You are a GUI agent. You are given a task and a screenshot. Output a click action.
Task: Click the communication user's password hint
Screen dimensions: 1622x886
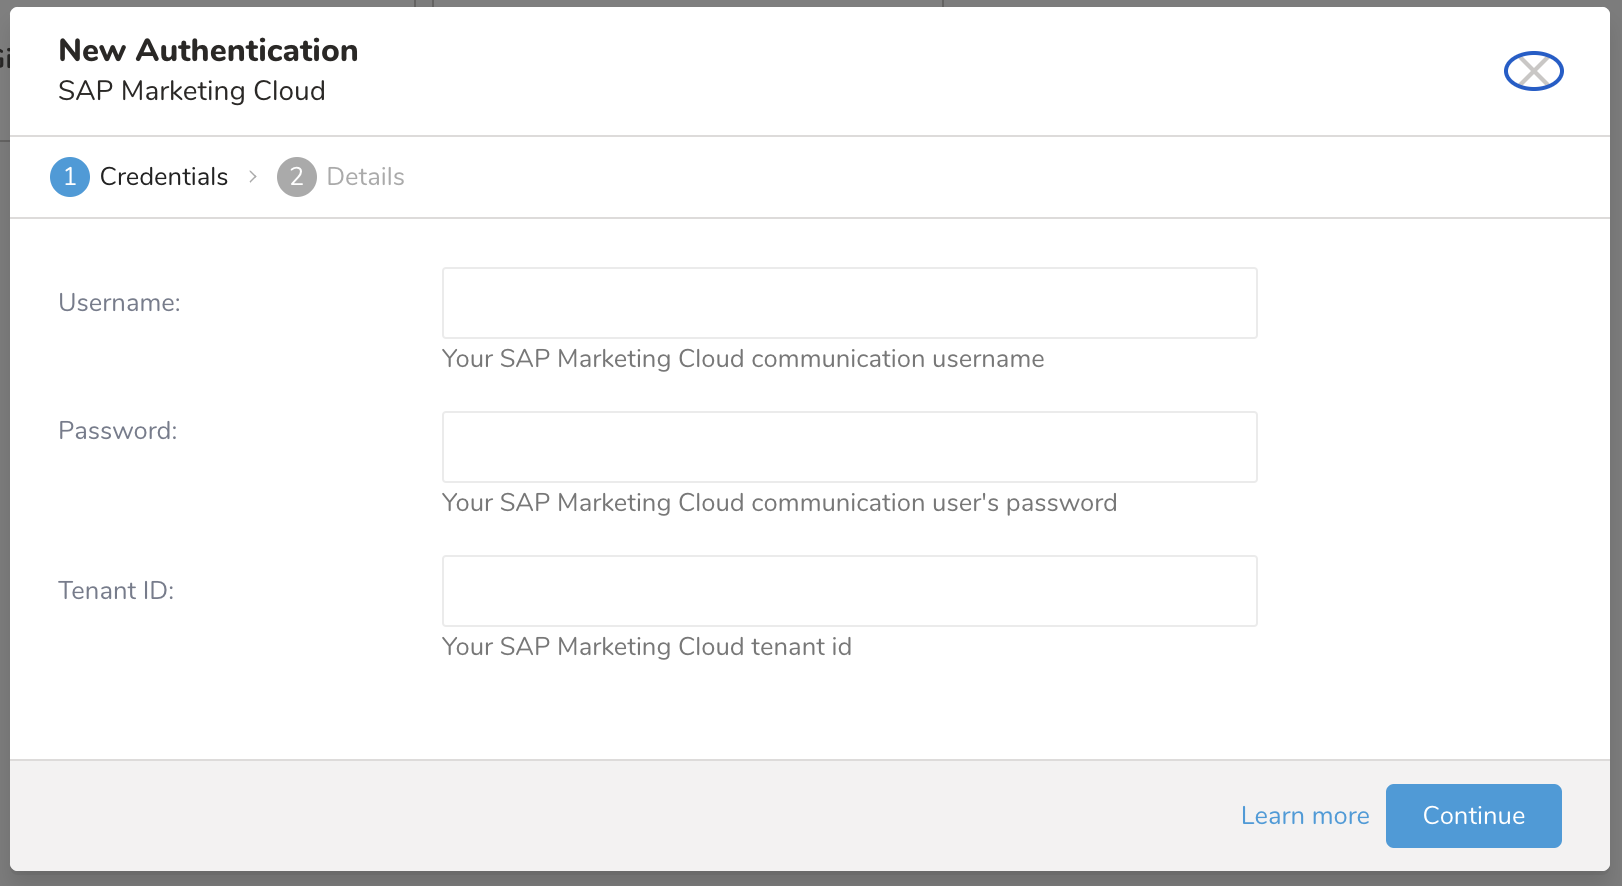779,503
